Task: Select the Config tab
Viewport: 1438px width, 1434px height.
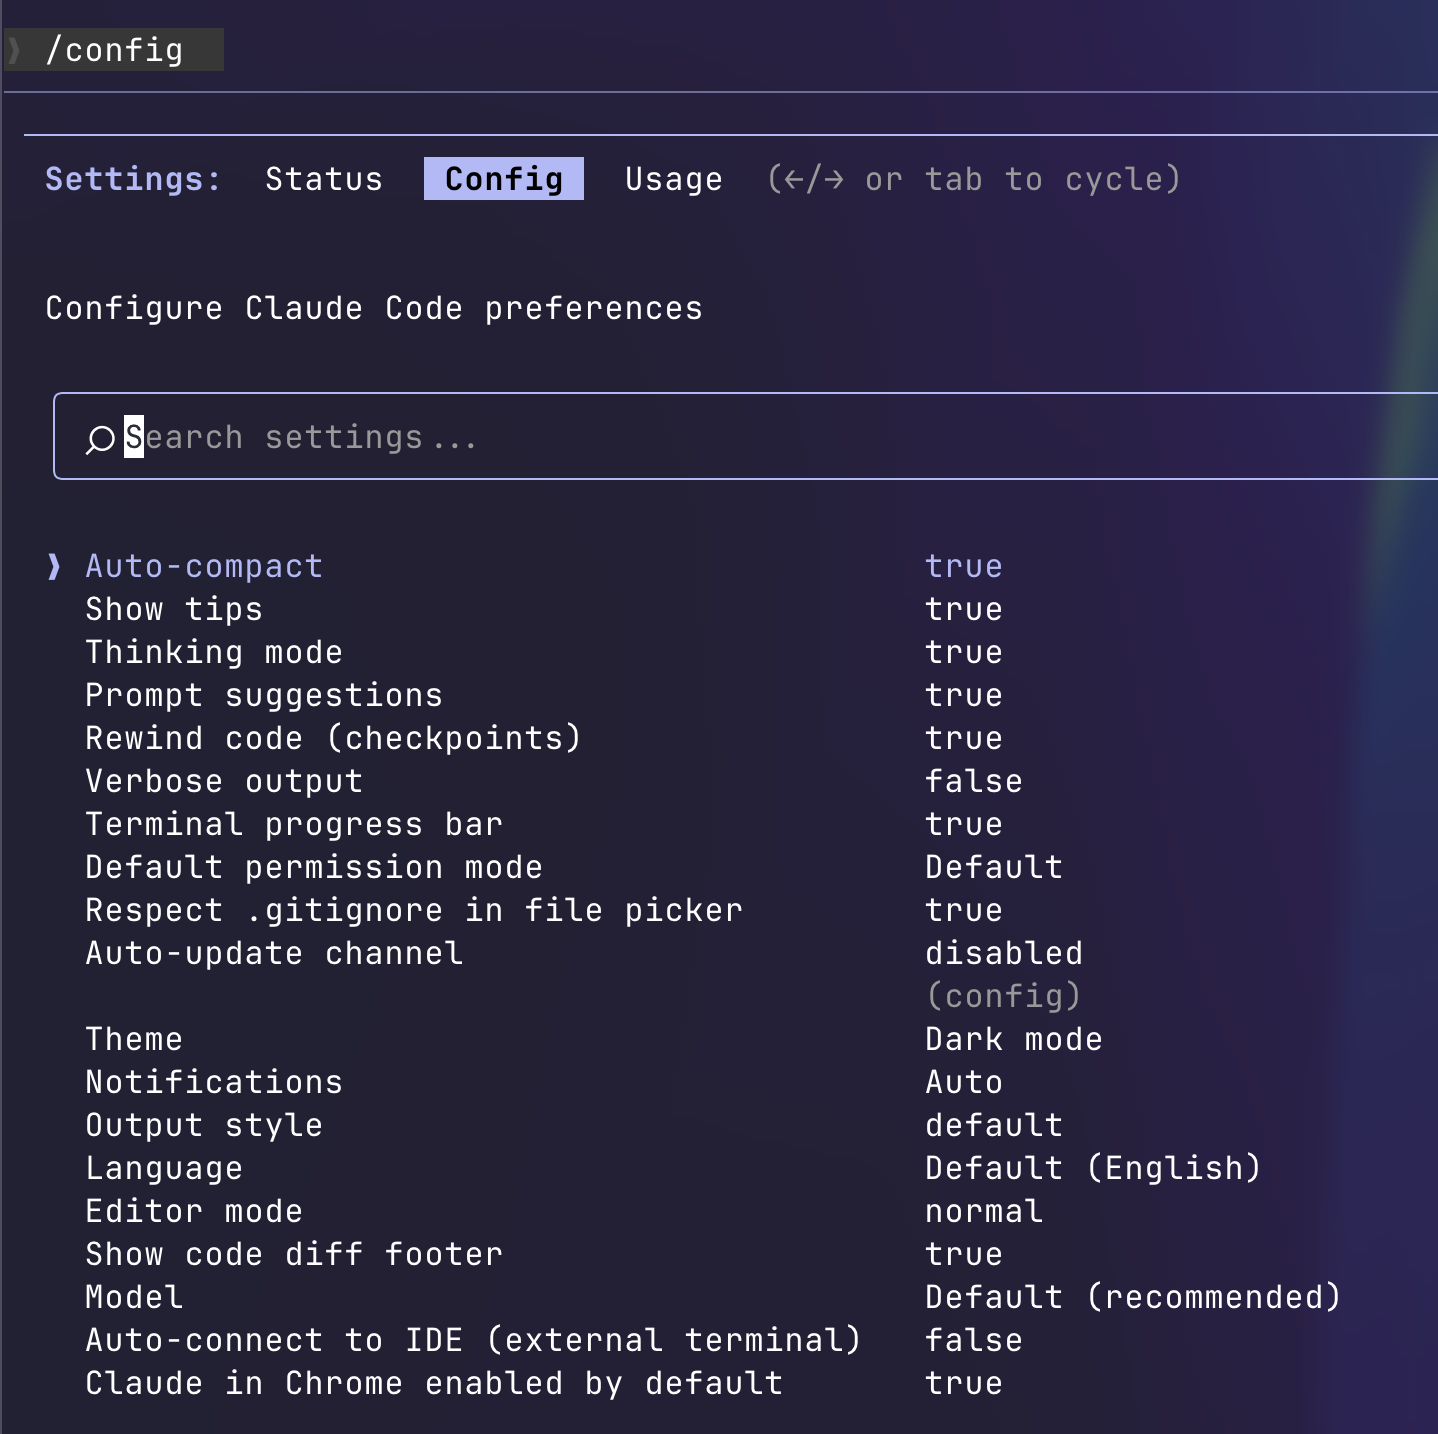Action: tap(503, 179)
